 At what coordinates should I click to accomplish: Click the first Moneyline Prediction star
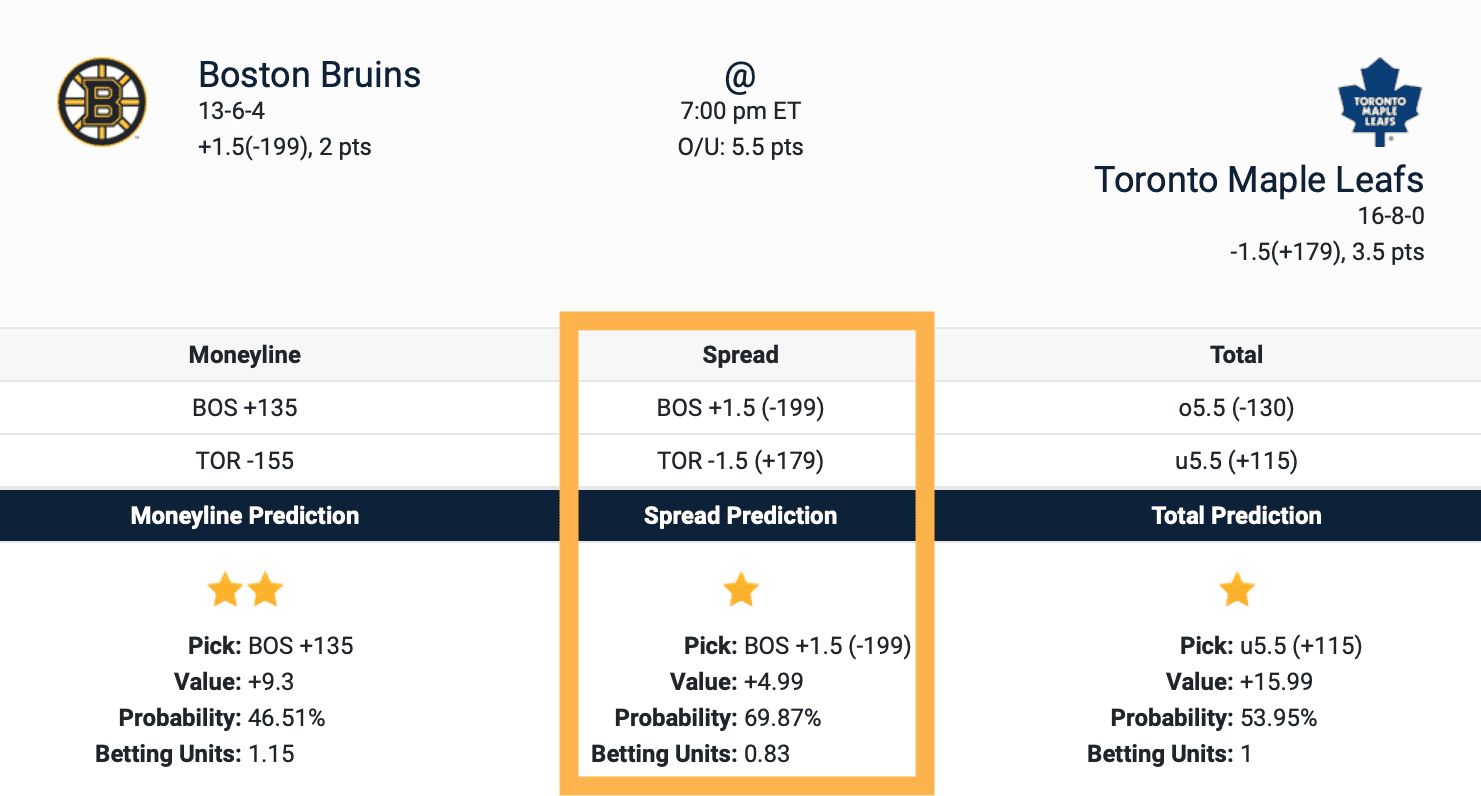point(225,590)
